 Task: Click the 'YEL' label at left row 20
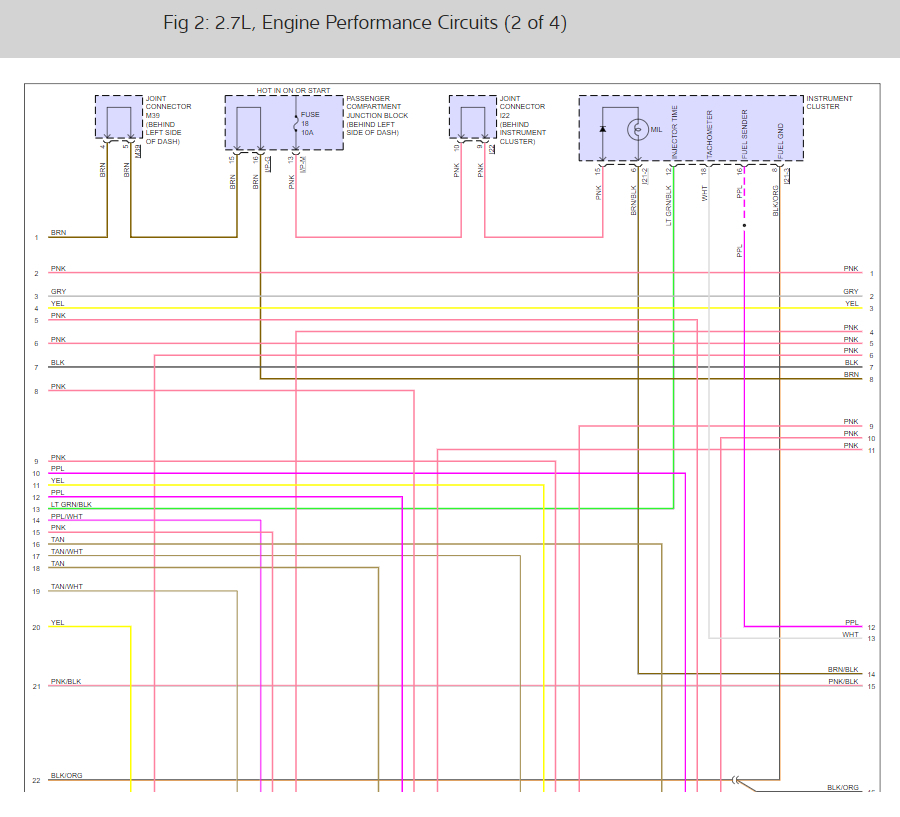57,623
